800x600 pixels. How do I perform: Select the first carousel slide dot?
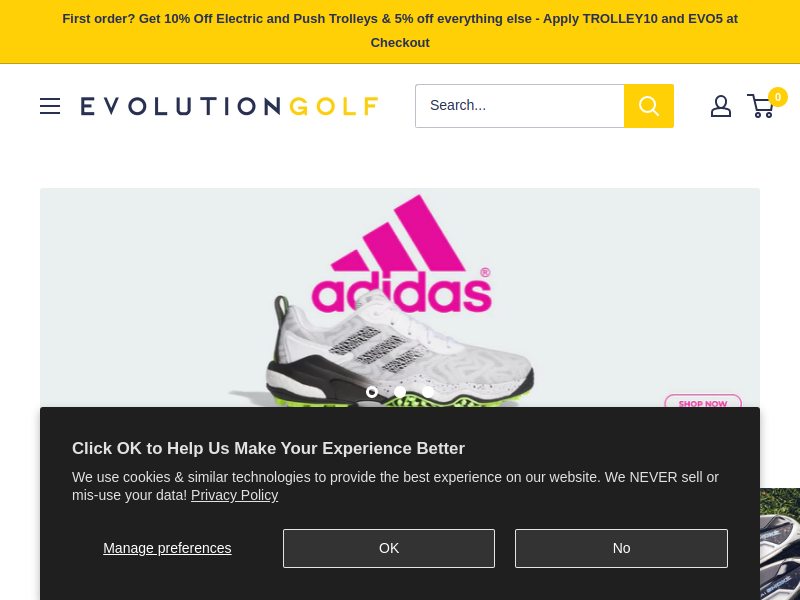pyautogui.click(x=372, y=392)
